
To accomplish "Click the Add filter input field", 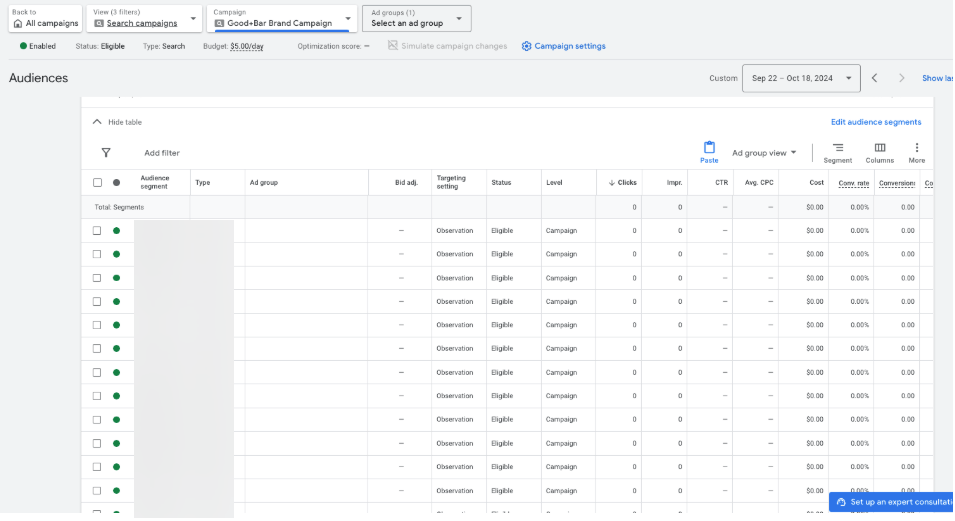I will coord(162,153).
